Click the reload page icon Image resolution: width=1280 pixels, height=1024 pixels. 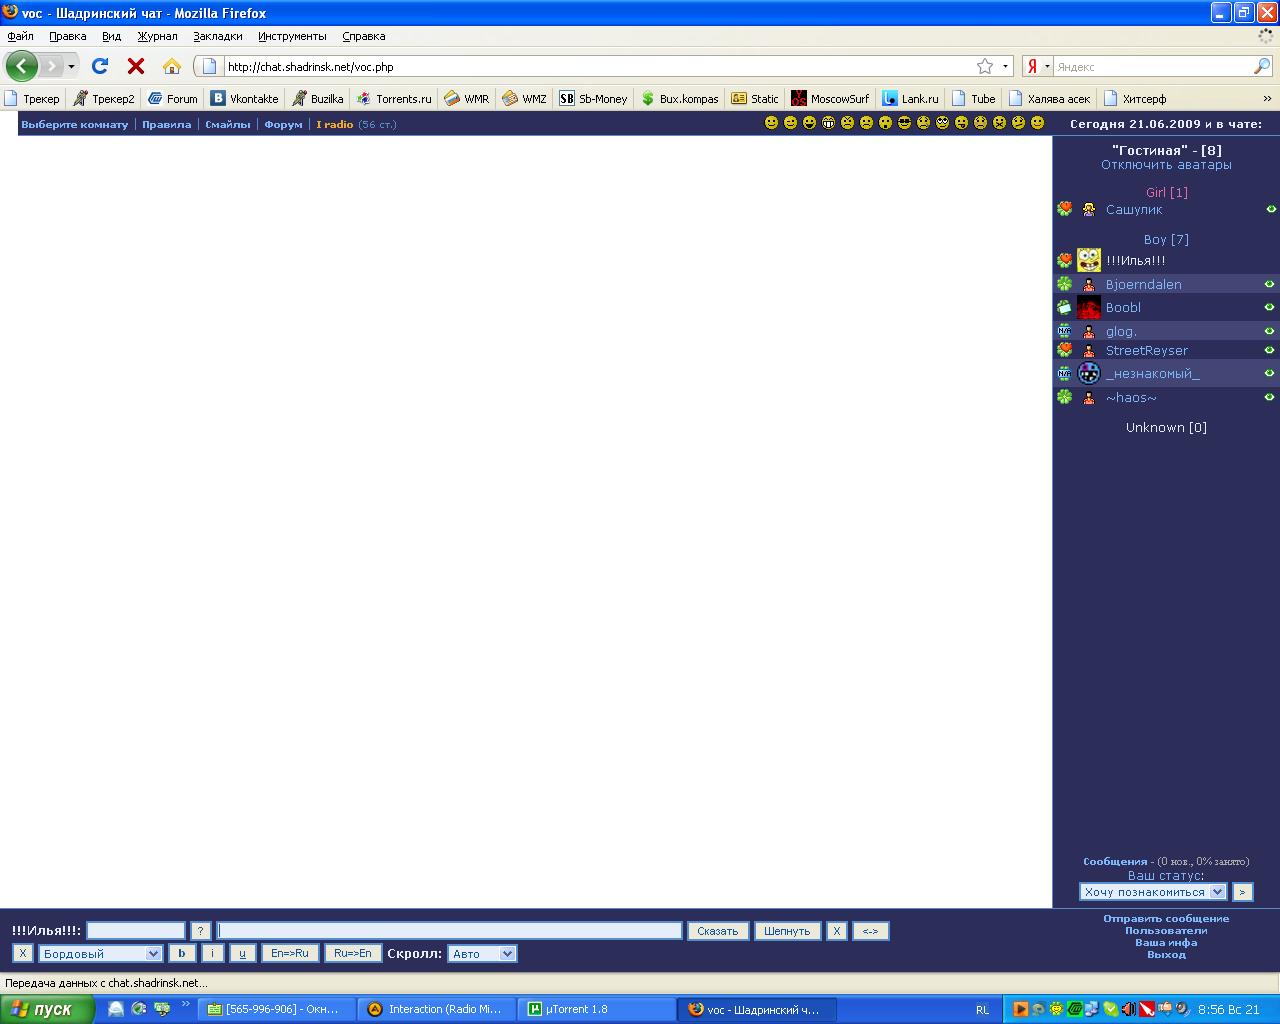click(100, 66)
